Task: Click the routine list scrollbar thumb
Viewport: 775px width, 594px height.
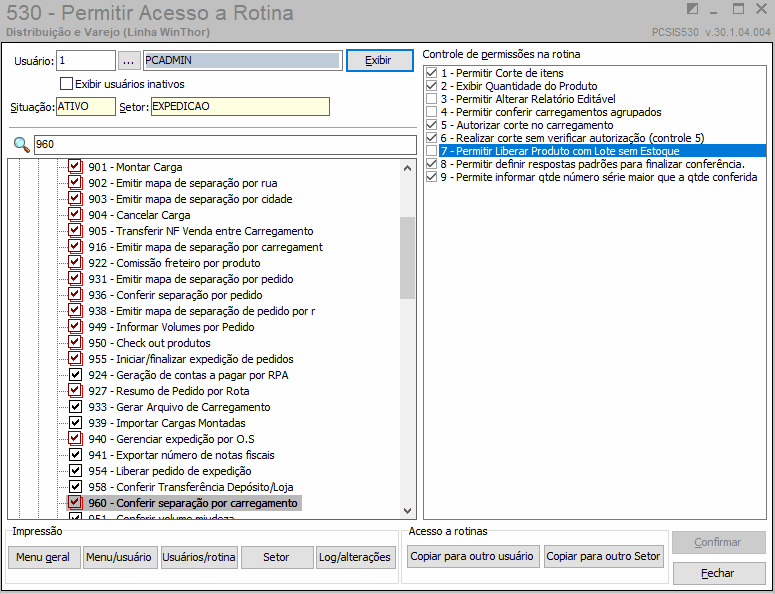Action: point(407,258)
